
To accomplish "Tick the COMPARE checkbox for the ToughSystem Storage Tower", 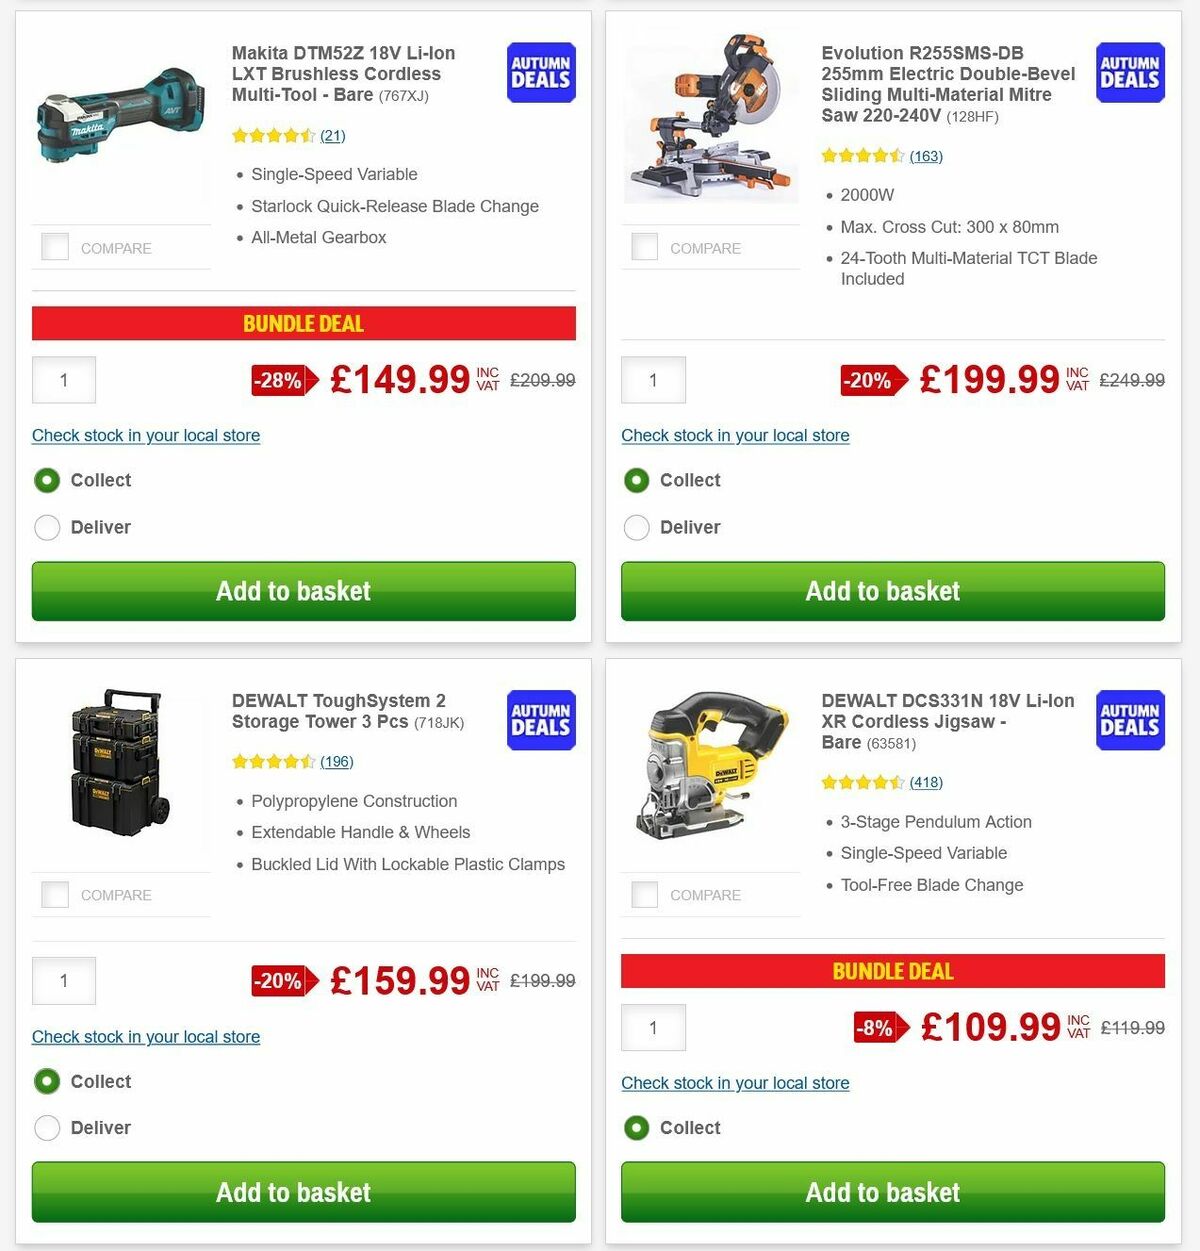I will click(55, 893).
